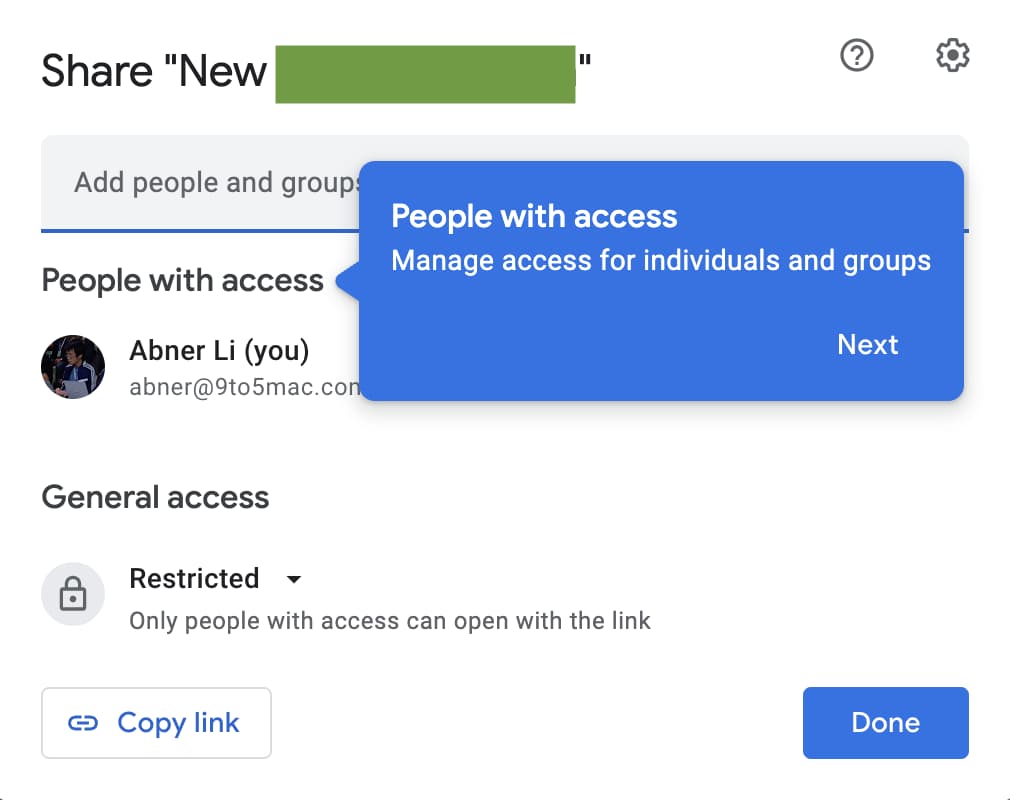Click the abner@9to5mac email address
This screenshot has width=1010, height=800.
(x=243, y=387)
